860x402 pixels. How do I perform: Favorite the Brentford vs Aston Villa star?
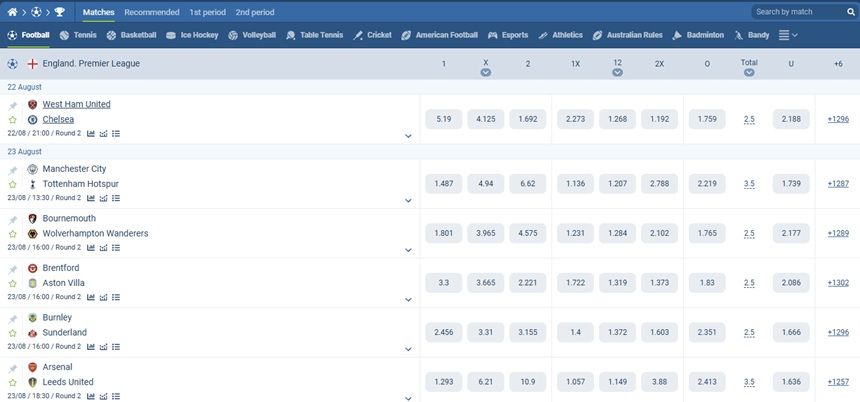click(13, 284)
